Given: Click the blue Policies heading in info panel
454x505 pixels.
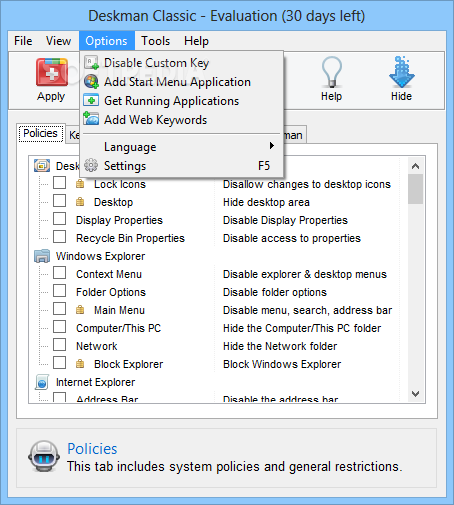Looking at the screenshot, I should (92, 449).
